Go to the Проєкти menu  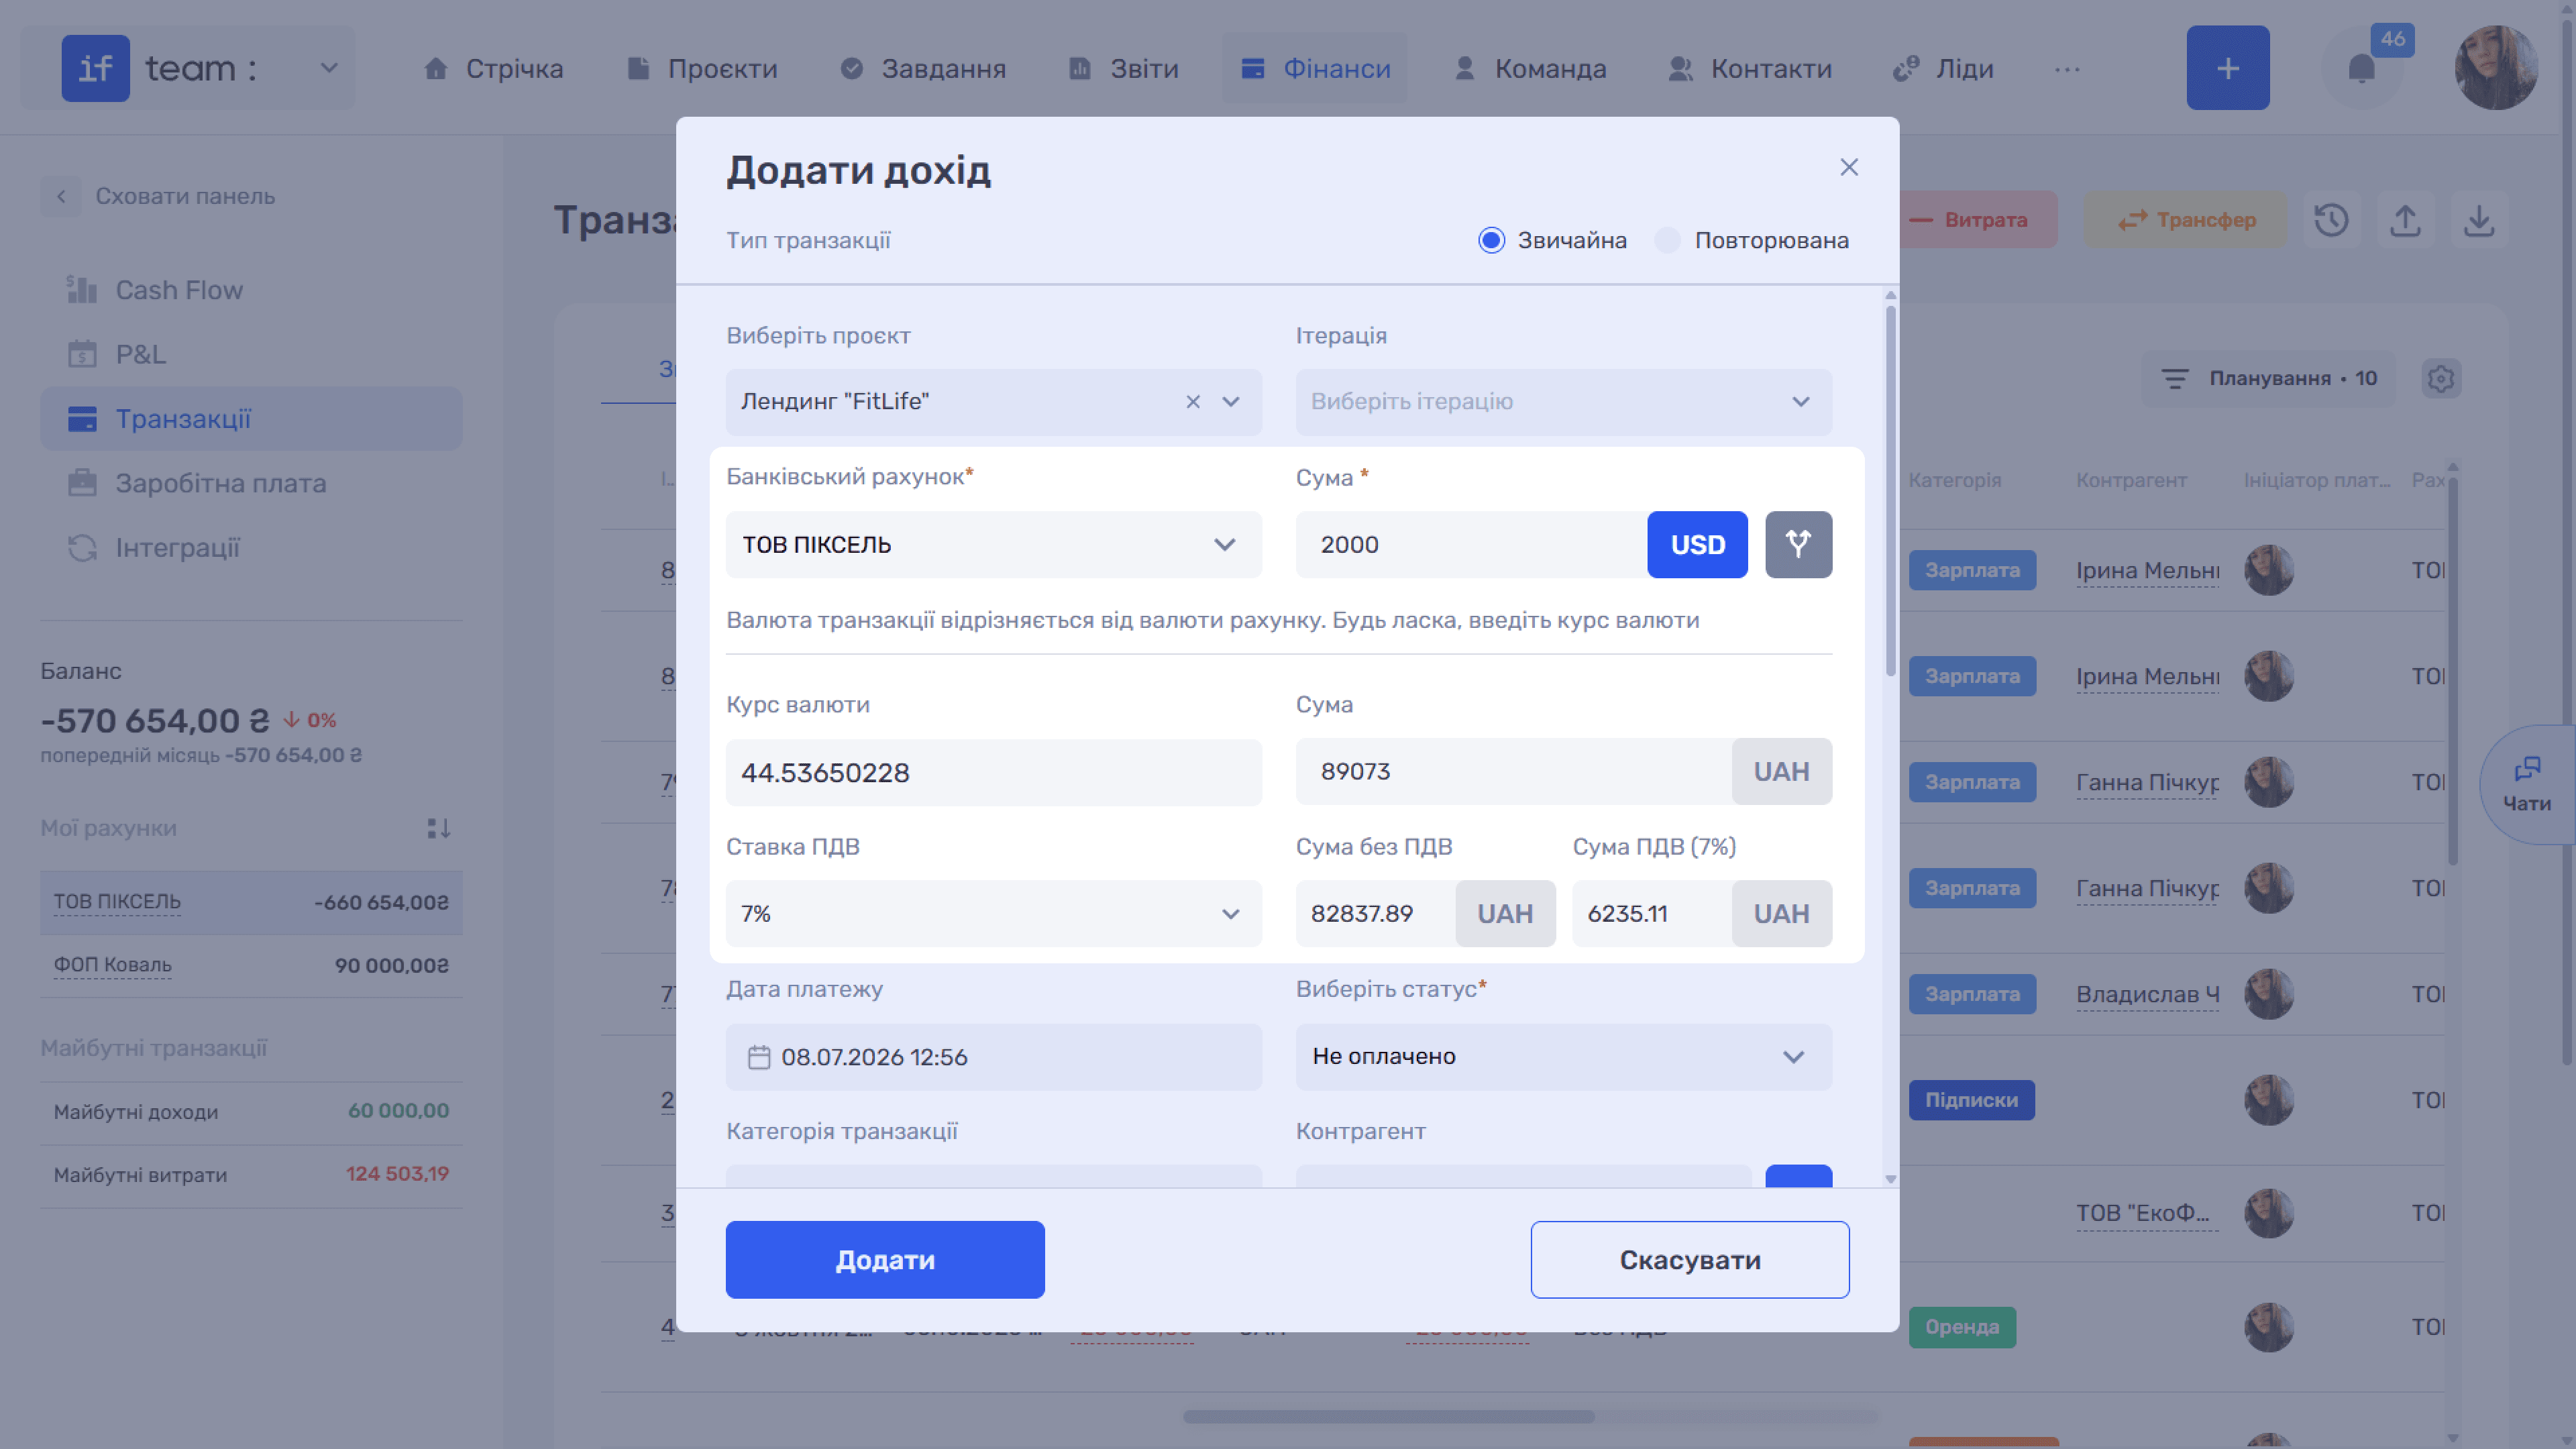[x=702, y=68]
